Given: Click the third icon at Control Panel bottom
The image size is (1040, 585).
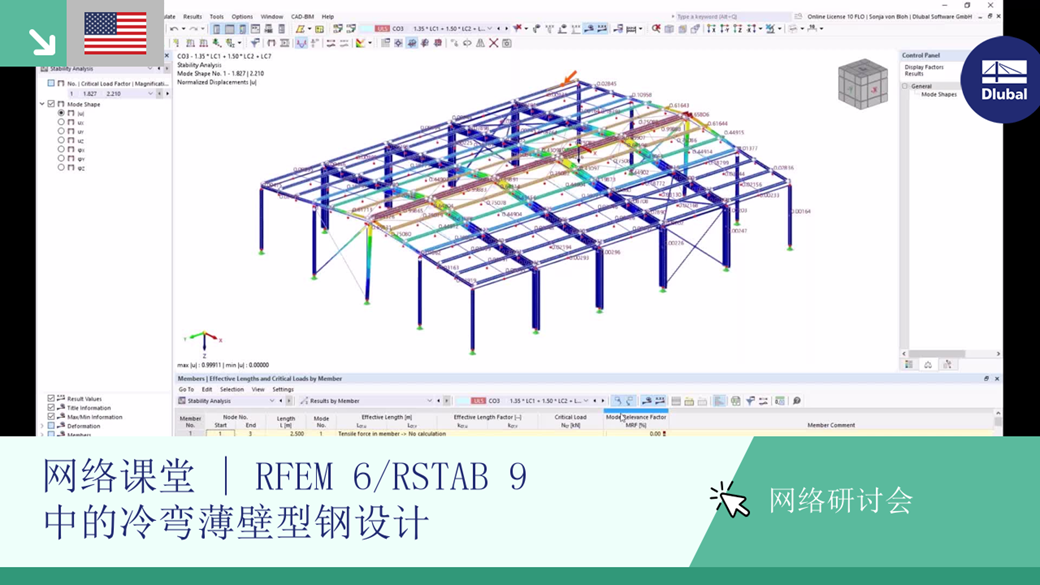Looking at the screenshot, I should coord(946,364).
